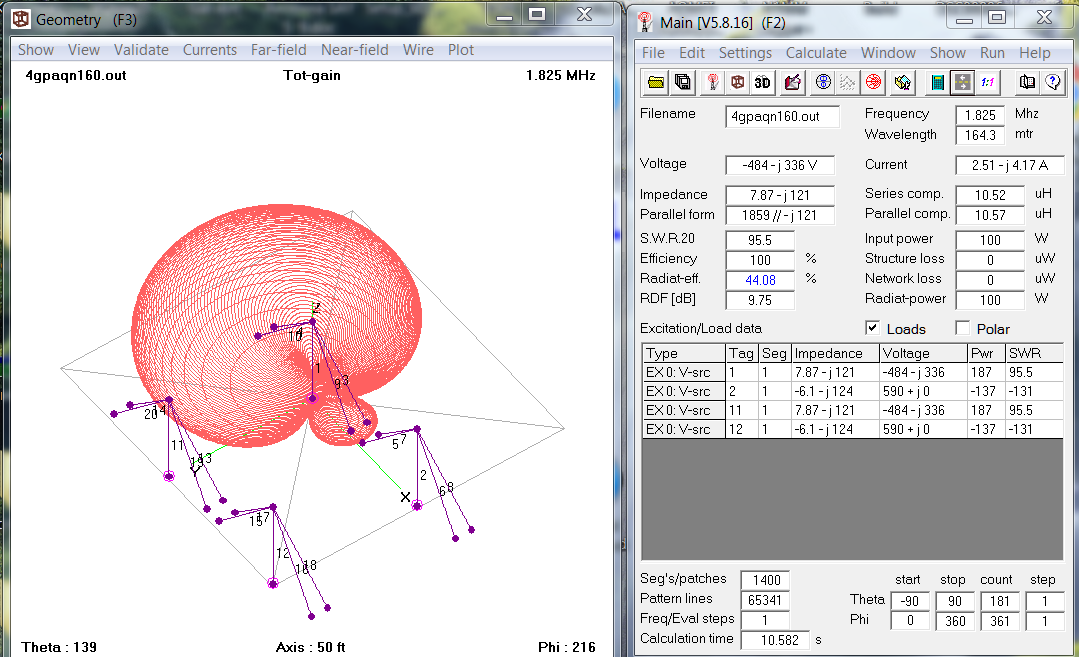Open the Window menu
1079x657 pixels.
[888, 53]
